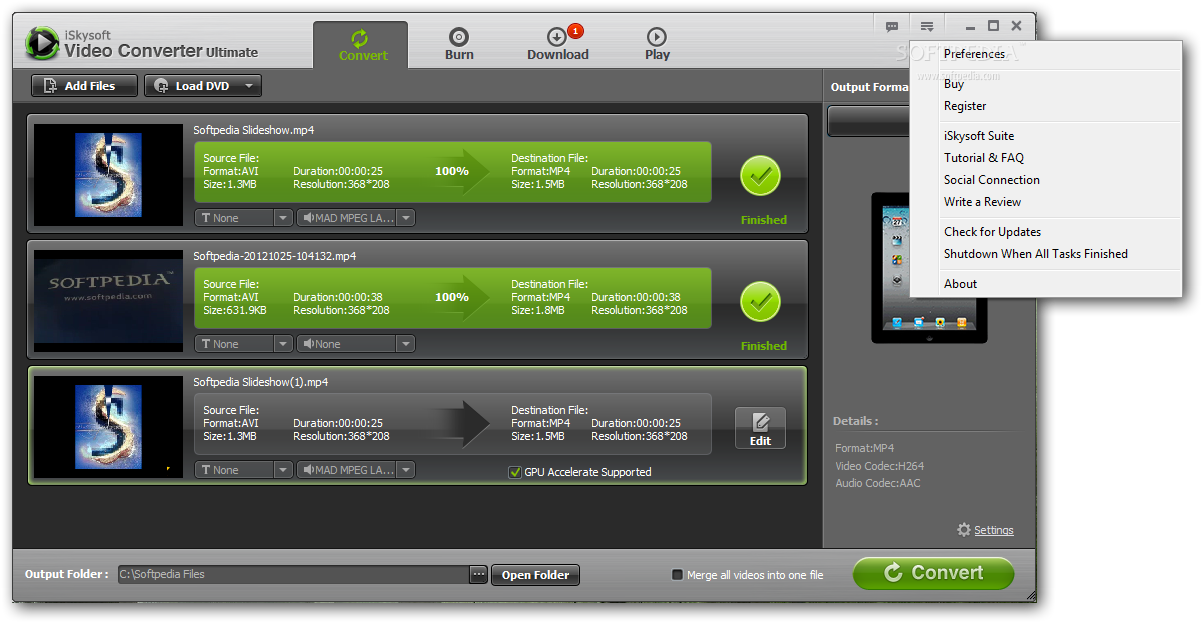Image resolution: width=1203 pixels, height=623 pixels.
Task: Select Softpedia-20121025-104132.mp4 thumbnail
Action: [108, 301]
